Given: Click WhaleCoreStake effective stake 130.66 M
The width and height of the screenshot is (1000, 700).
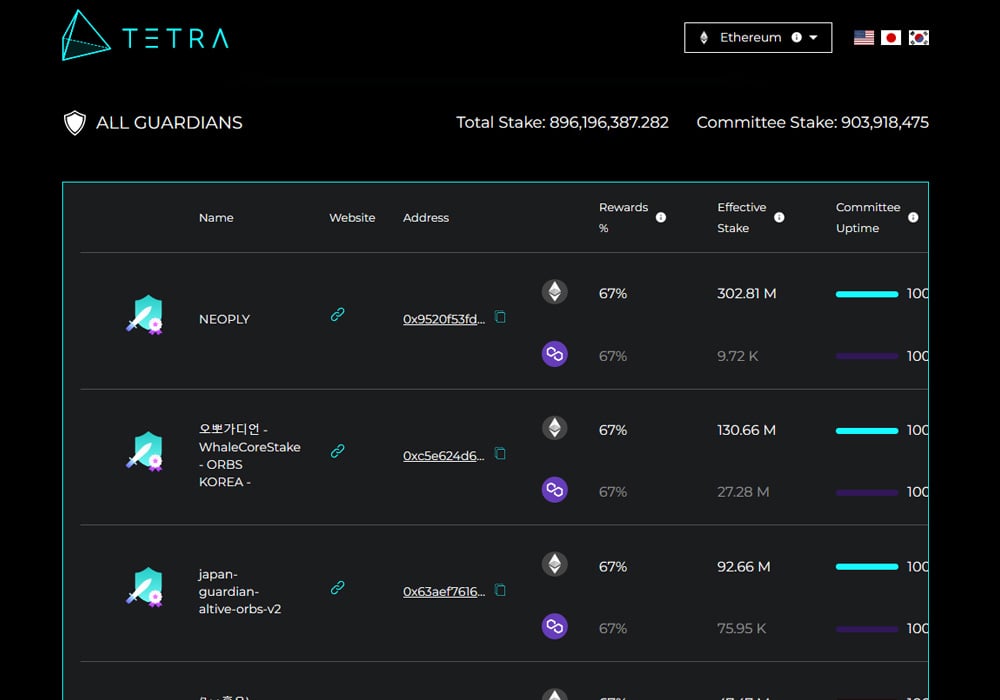Looking at the screenshot, I should click(746, 430).
